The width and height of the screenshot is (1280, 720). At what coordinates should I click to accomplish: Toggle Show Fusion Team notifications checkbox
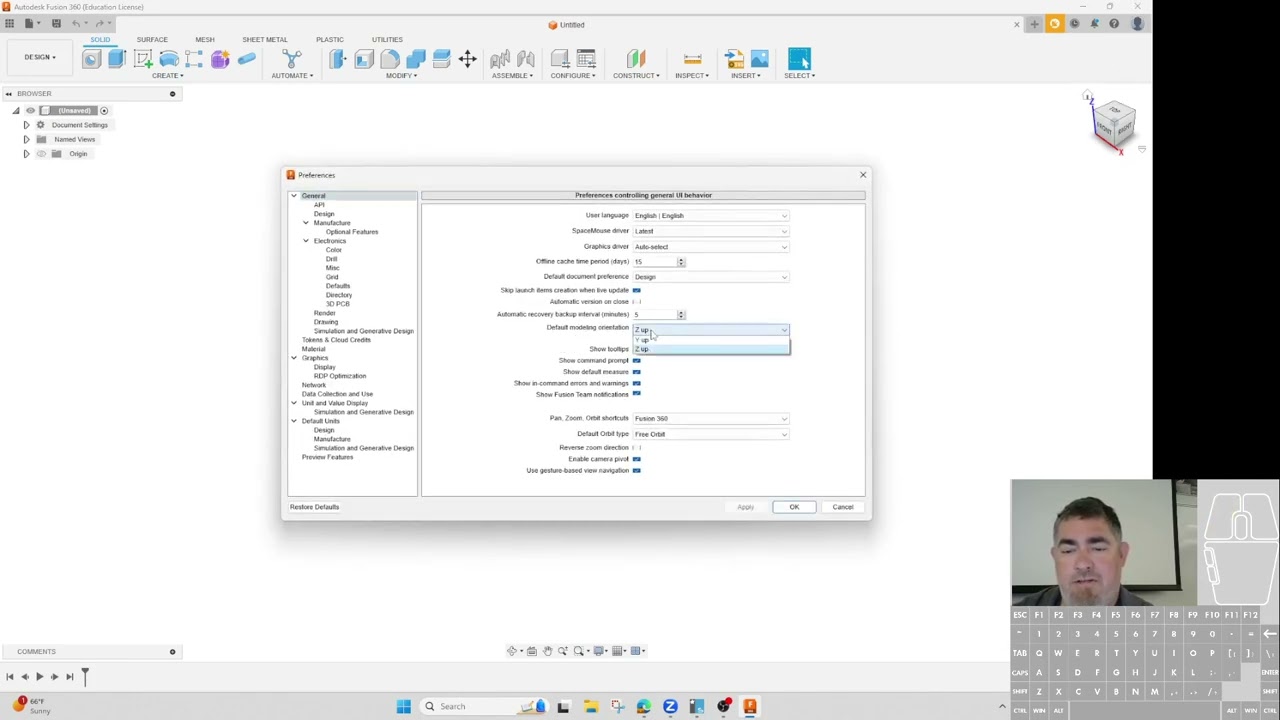(636, 394)
